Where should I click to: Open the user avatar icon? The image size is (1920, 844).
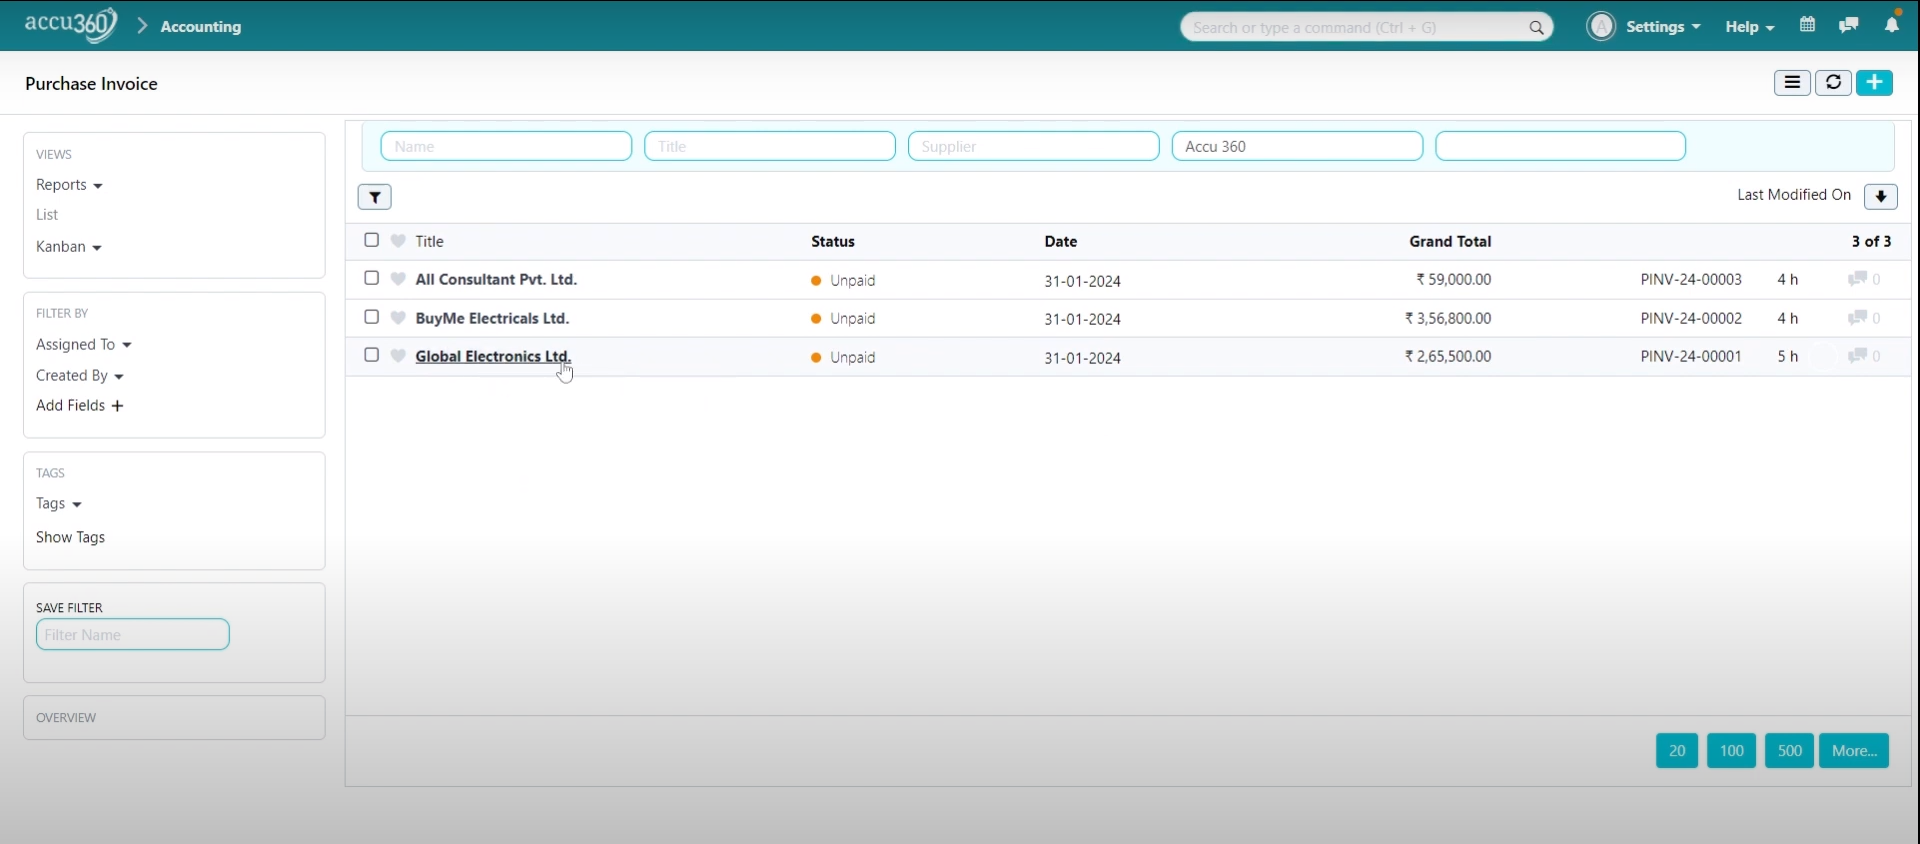pyautogui.click(x=1601, y=27)
